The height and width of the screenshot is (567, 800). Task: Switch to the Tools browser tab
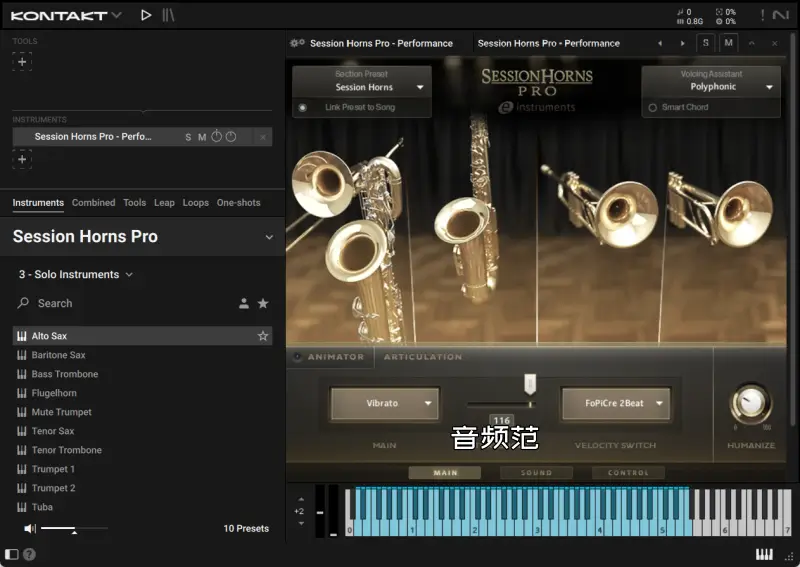point(135,203)
